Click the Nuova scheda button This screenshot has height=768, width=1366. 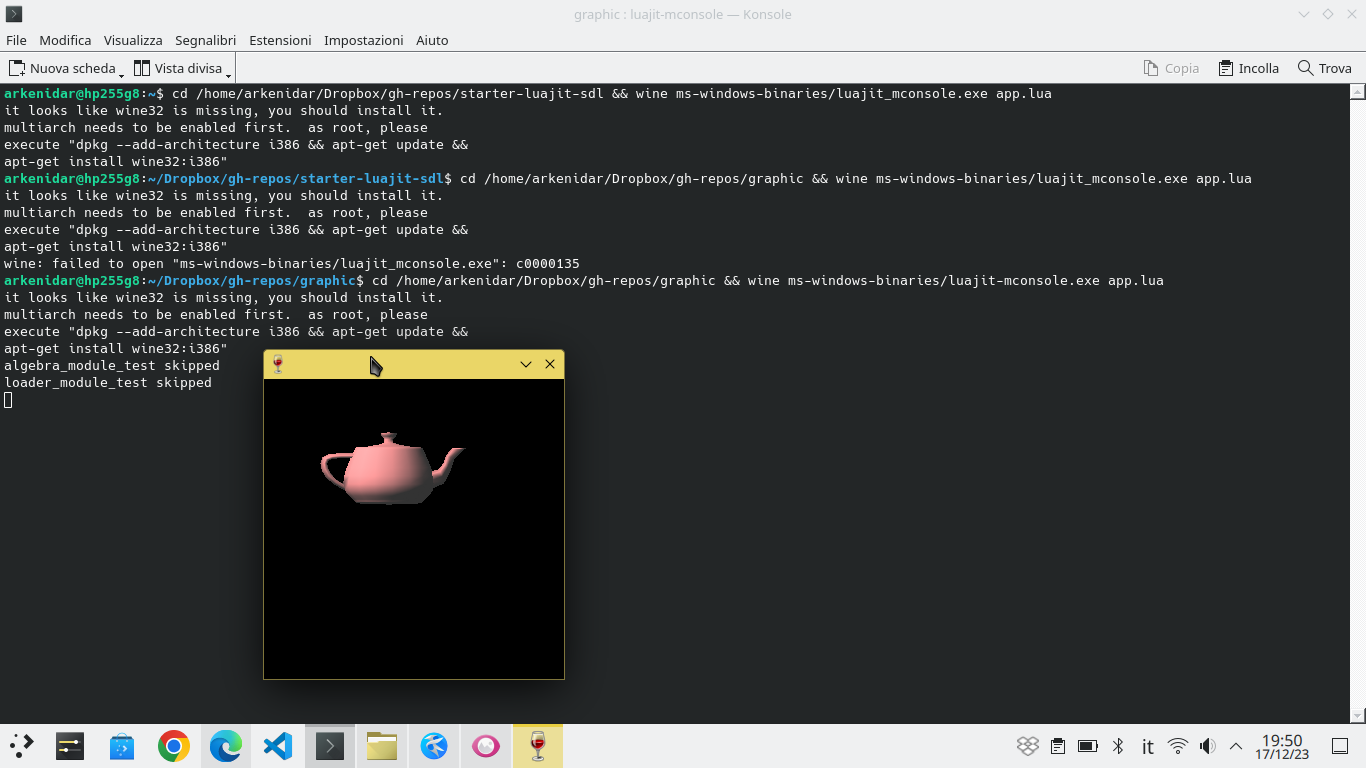(62, 68)
